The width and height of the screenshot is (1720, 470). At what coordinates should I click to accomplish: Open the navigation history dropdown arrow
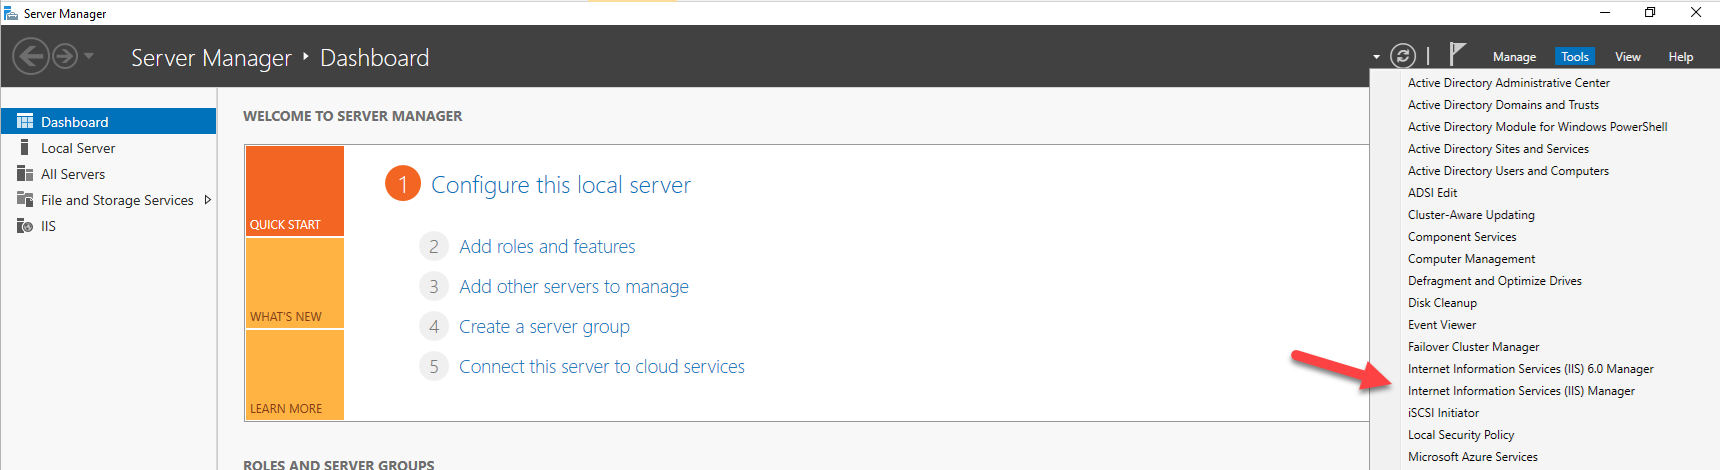click(x=89, y=56)
